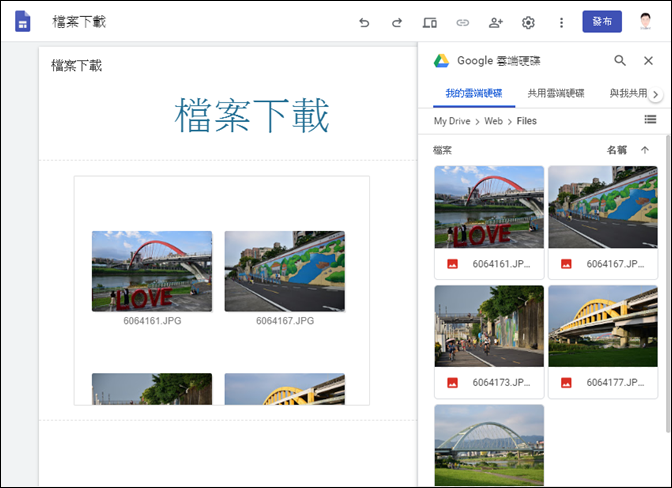Screen dimensions: 672x488
Task: Select the 6064177.JPG yellow bridge thumbnail
Action: pyautogui.click(x=603, y=326)
